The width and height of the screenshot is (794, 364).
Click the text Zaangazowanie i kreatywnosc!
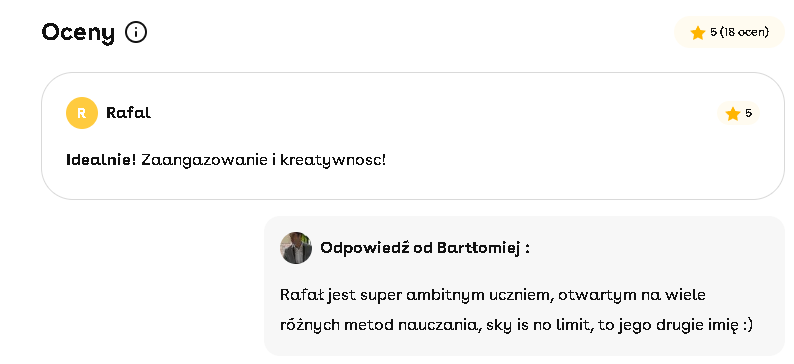point(263,160)
